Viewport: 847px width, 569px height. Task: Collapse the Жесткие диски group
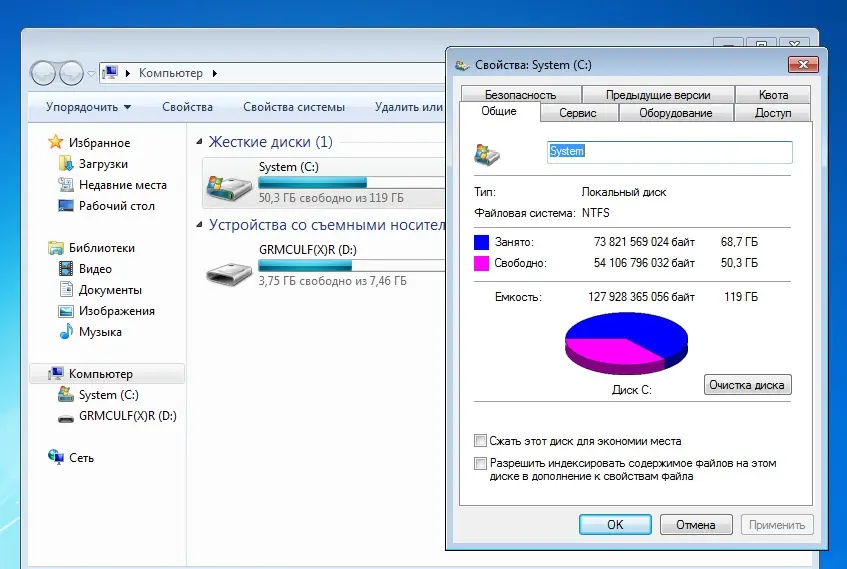(199, 142)
